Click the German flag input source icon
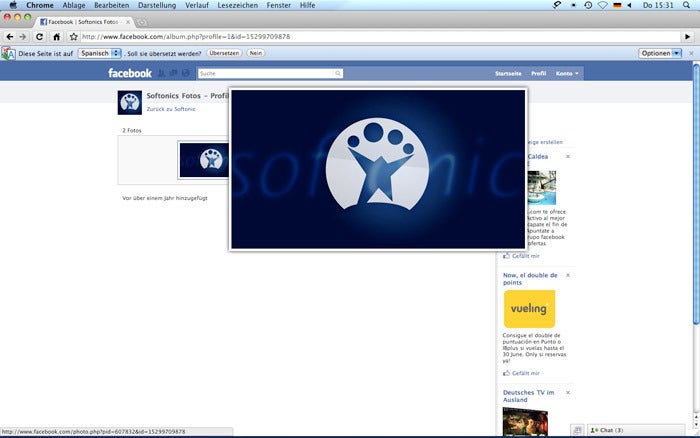 617,5
